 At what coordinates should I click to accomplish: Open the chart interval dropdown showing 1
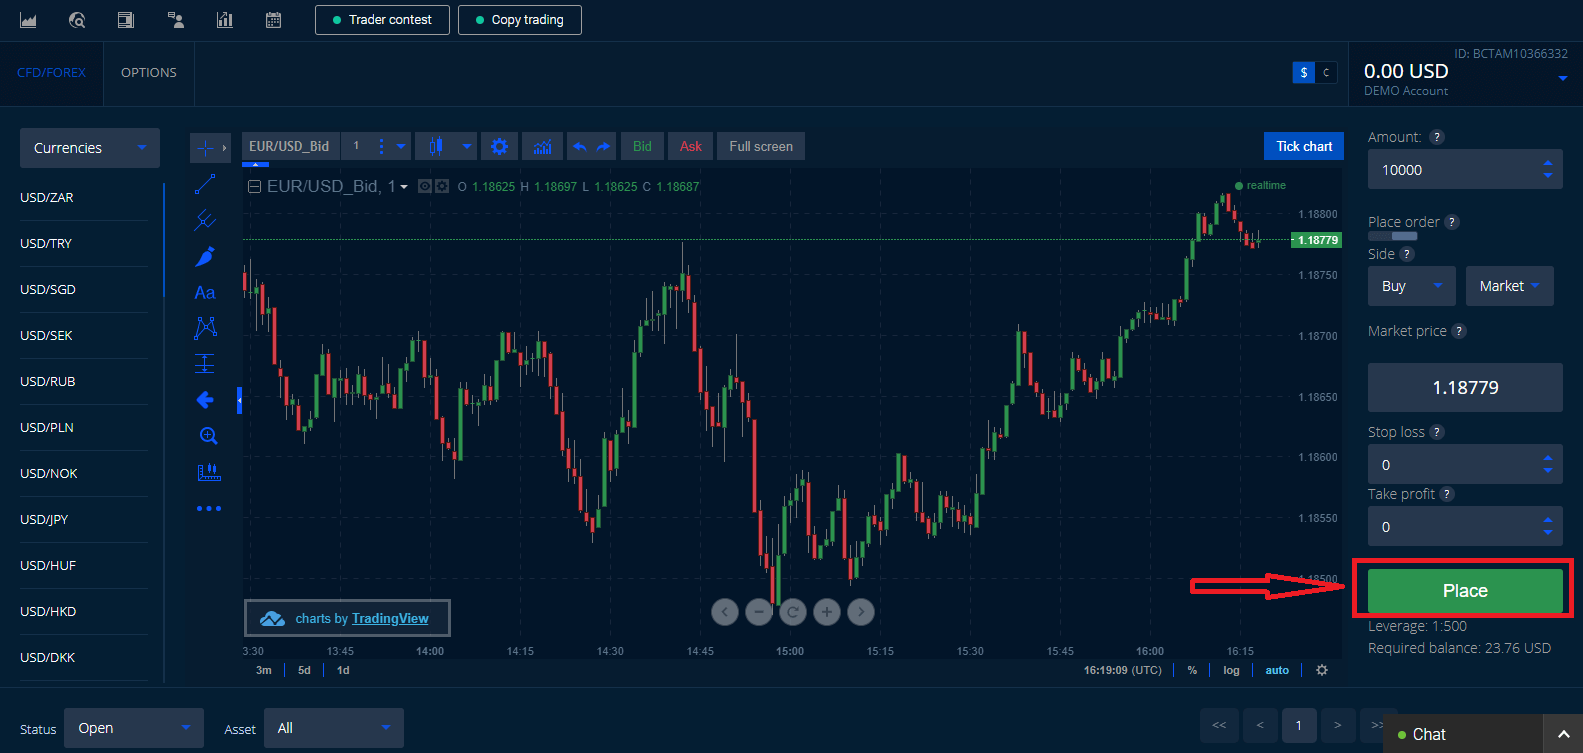[x=375, y=146]
